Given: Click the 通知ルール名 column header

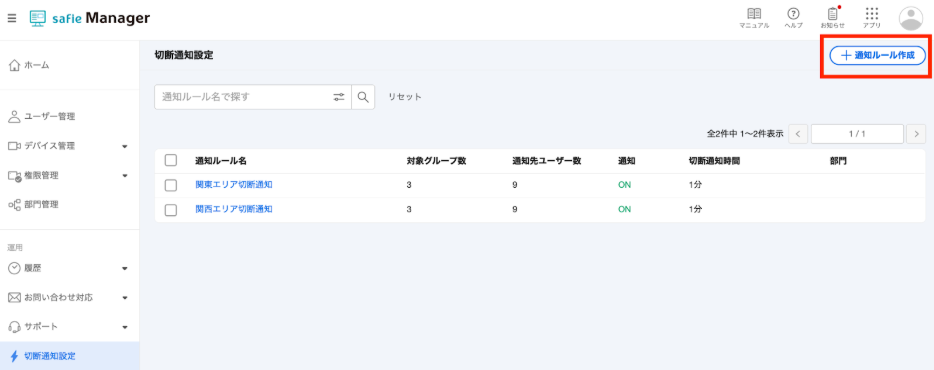Looking at the screenshot, I should point(221,161).
